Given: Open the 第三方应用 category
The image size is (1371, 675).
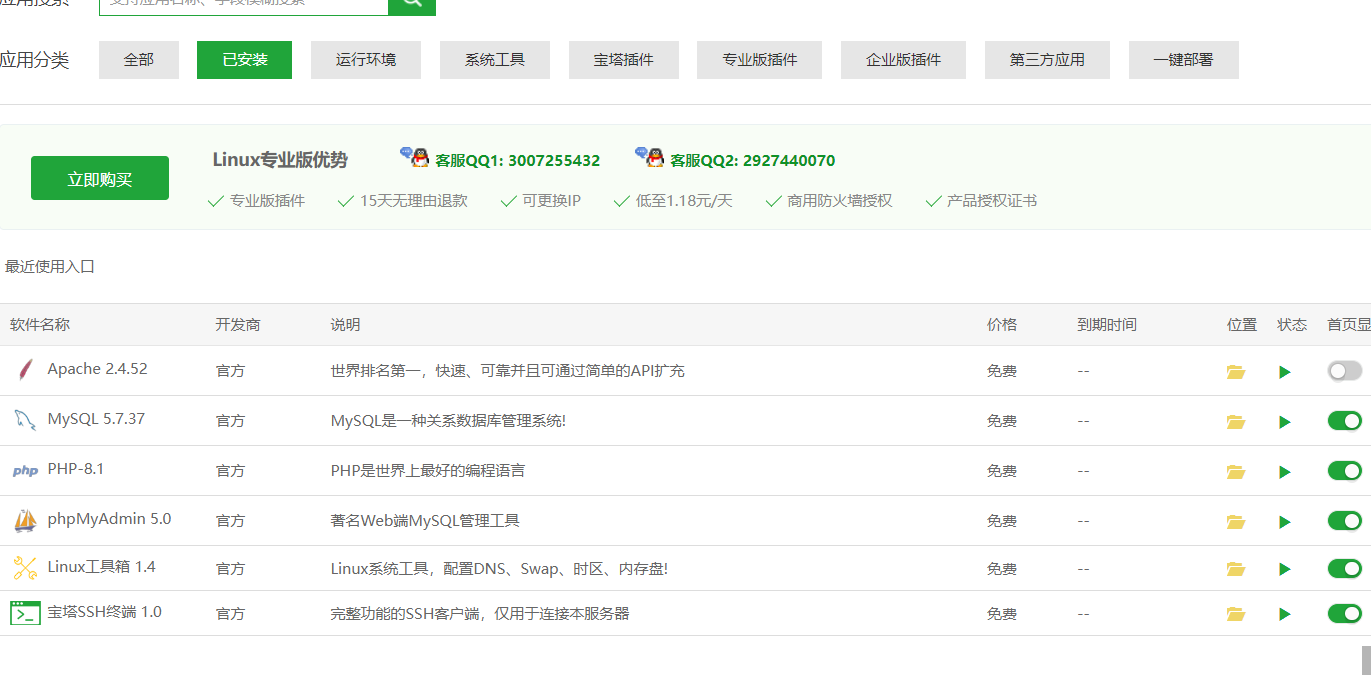Looking at the screenshot, I should tap(1047, 60).
